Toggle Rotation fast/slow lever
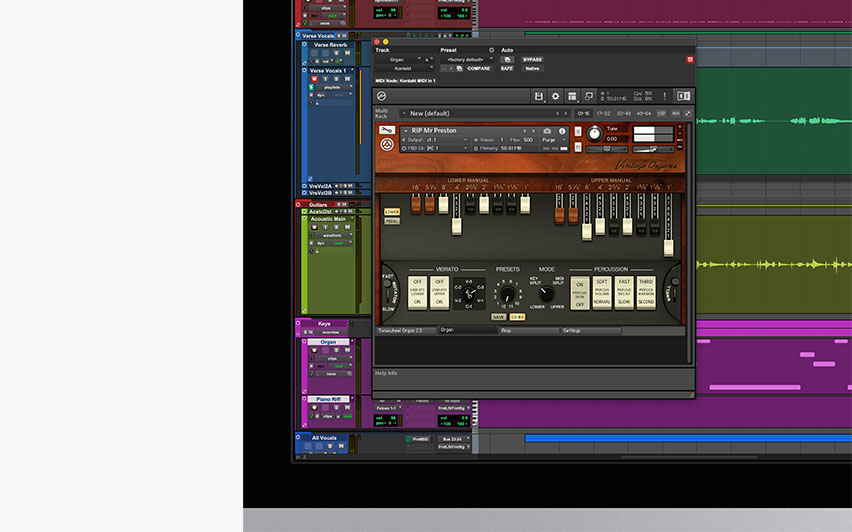Image resolution: width=852 pixels, height=532 pixels. [x=388, y=292]
